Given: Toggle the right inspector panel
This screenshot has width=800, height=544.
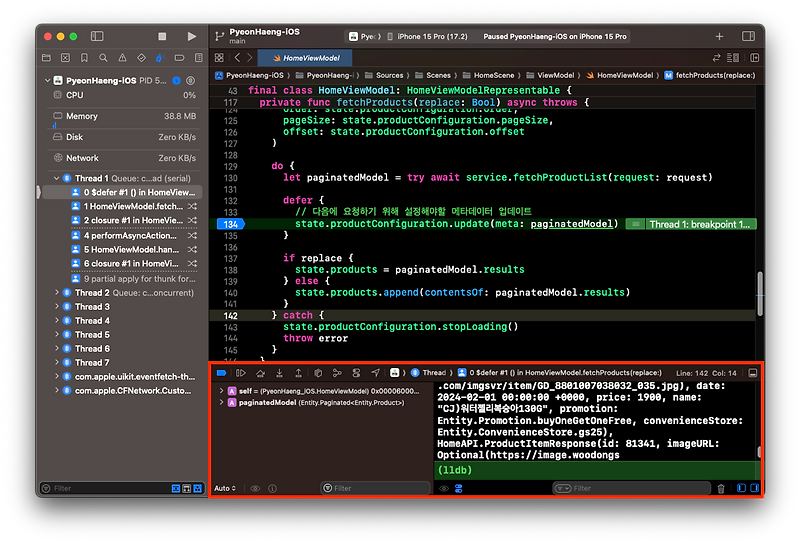Looking at the screenshot, I should coord(748,36).
